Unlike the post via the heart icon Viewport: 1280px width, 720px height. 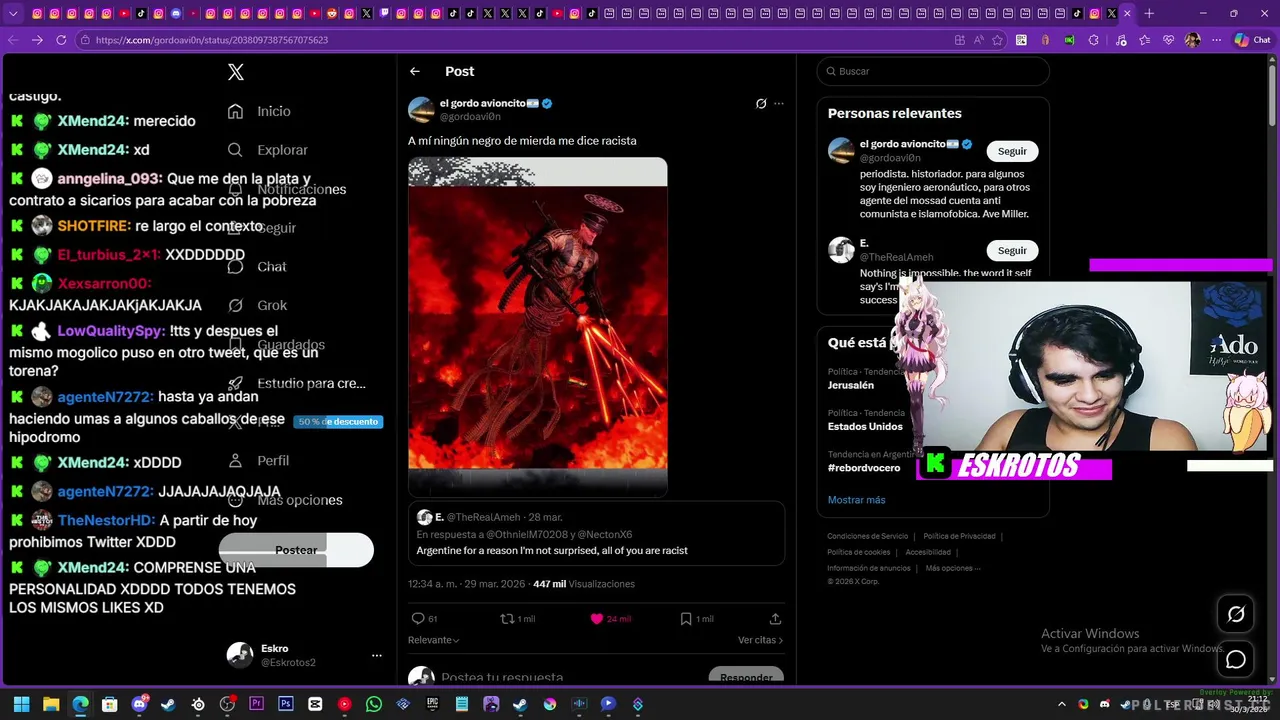tap(597, 619)
